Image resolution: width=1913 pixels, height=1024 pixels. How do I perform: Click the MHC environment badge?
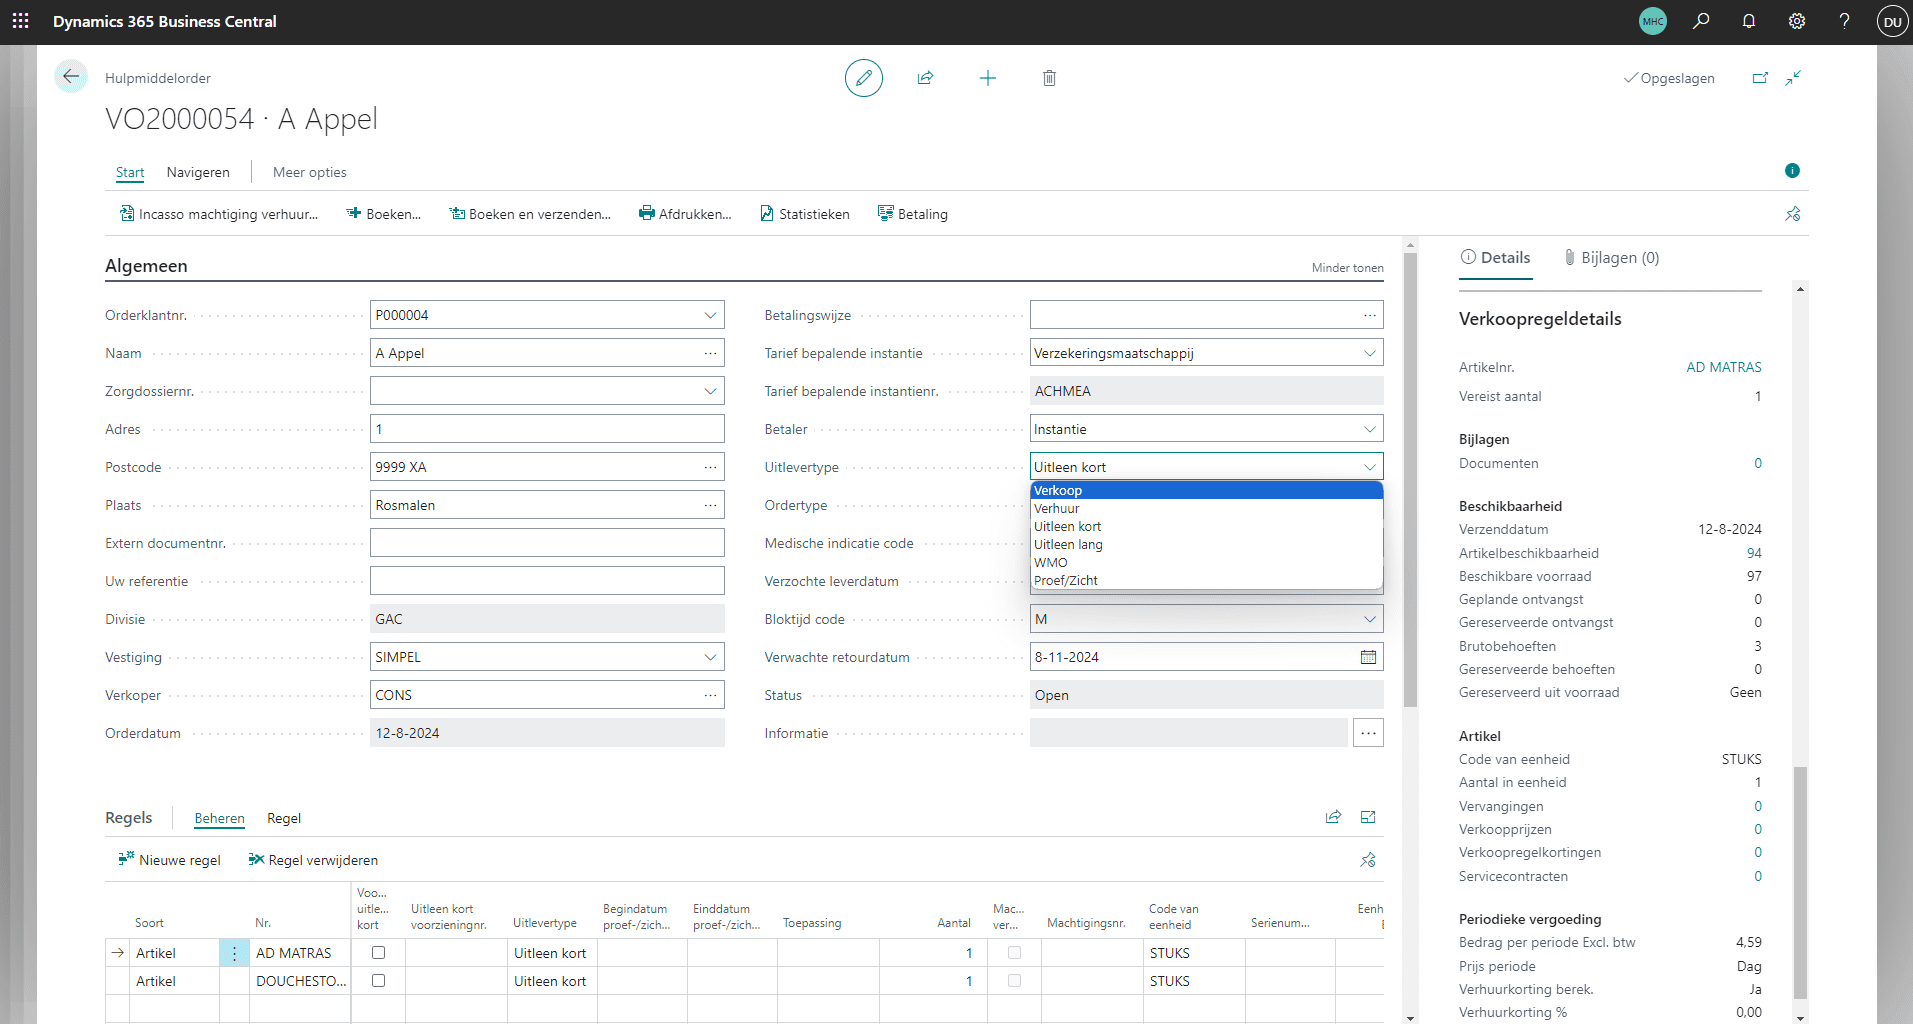tap(1653, 21)
